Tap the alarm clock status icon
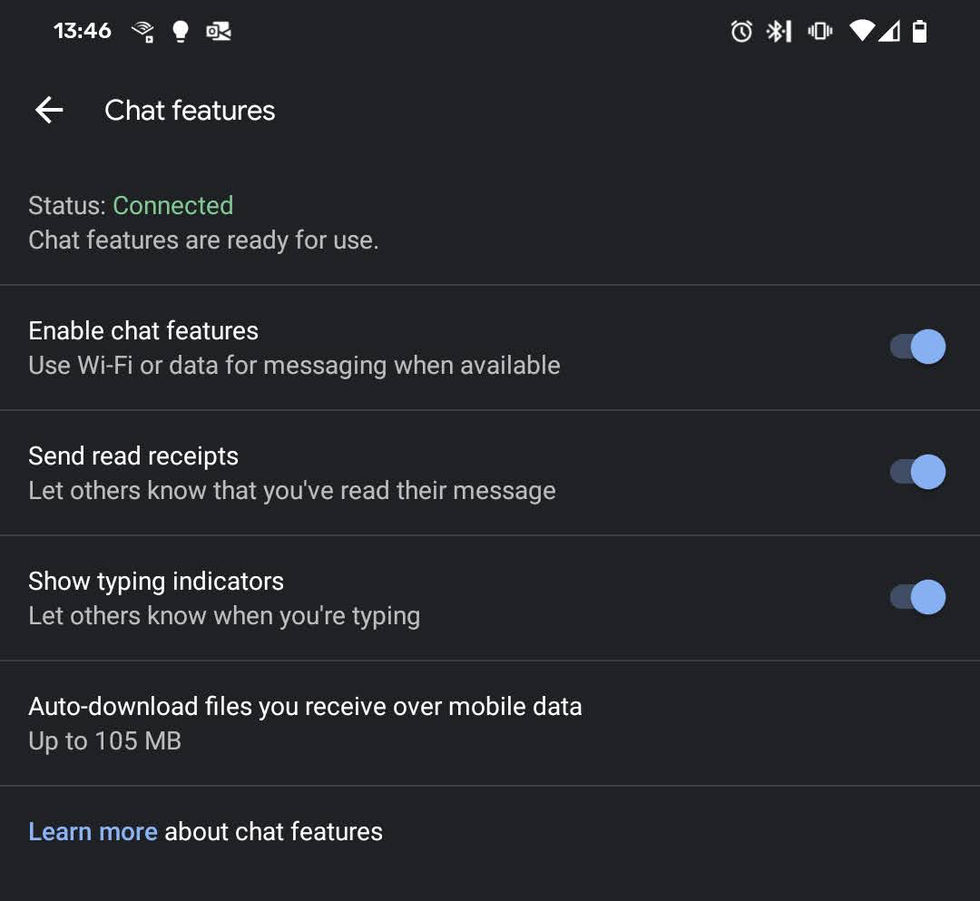980x901 pixels. coord(741,31)
